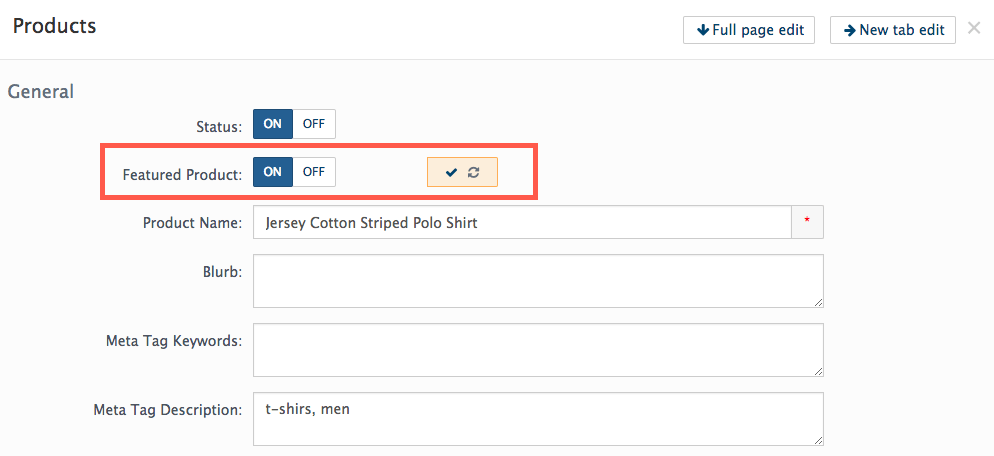994x456 pixels.
Task: Grab the Blurb textarea resize handle
Action: [x=818, y=303]
